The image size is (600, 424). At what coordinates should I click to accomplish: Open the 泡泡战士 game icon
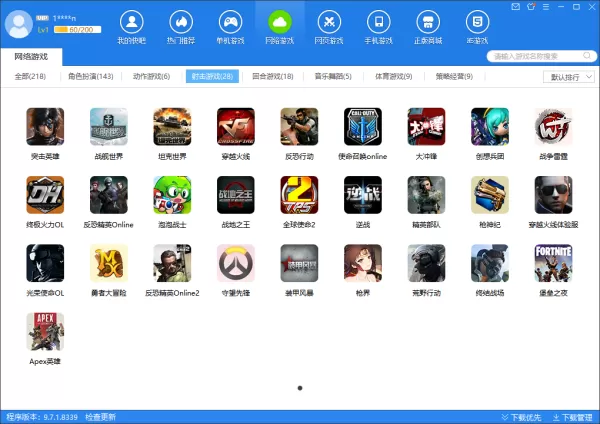[x=172, y=195]
